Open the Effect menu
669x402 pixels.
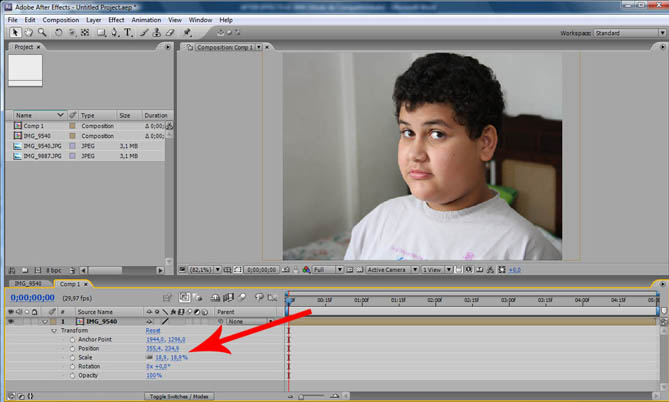116,19
